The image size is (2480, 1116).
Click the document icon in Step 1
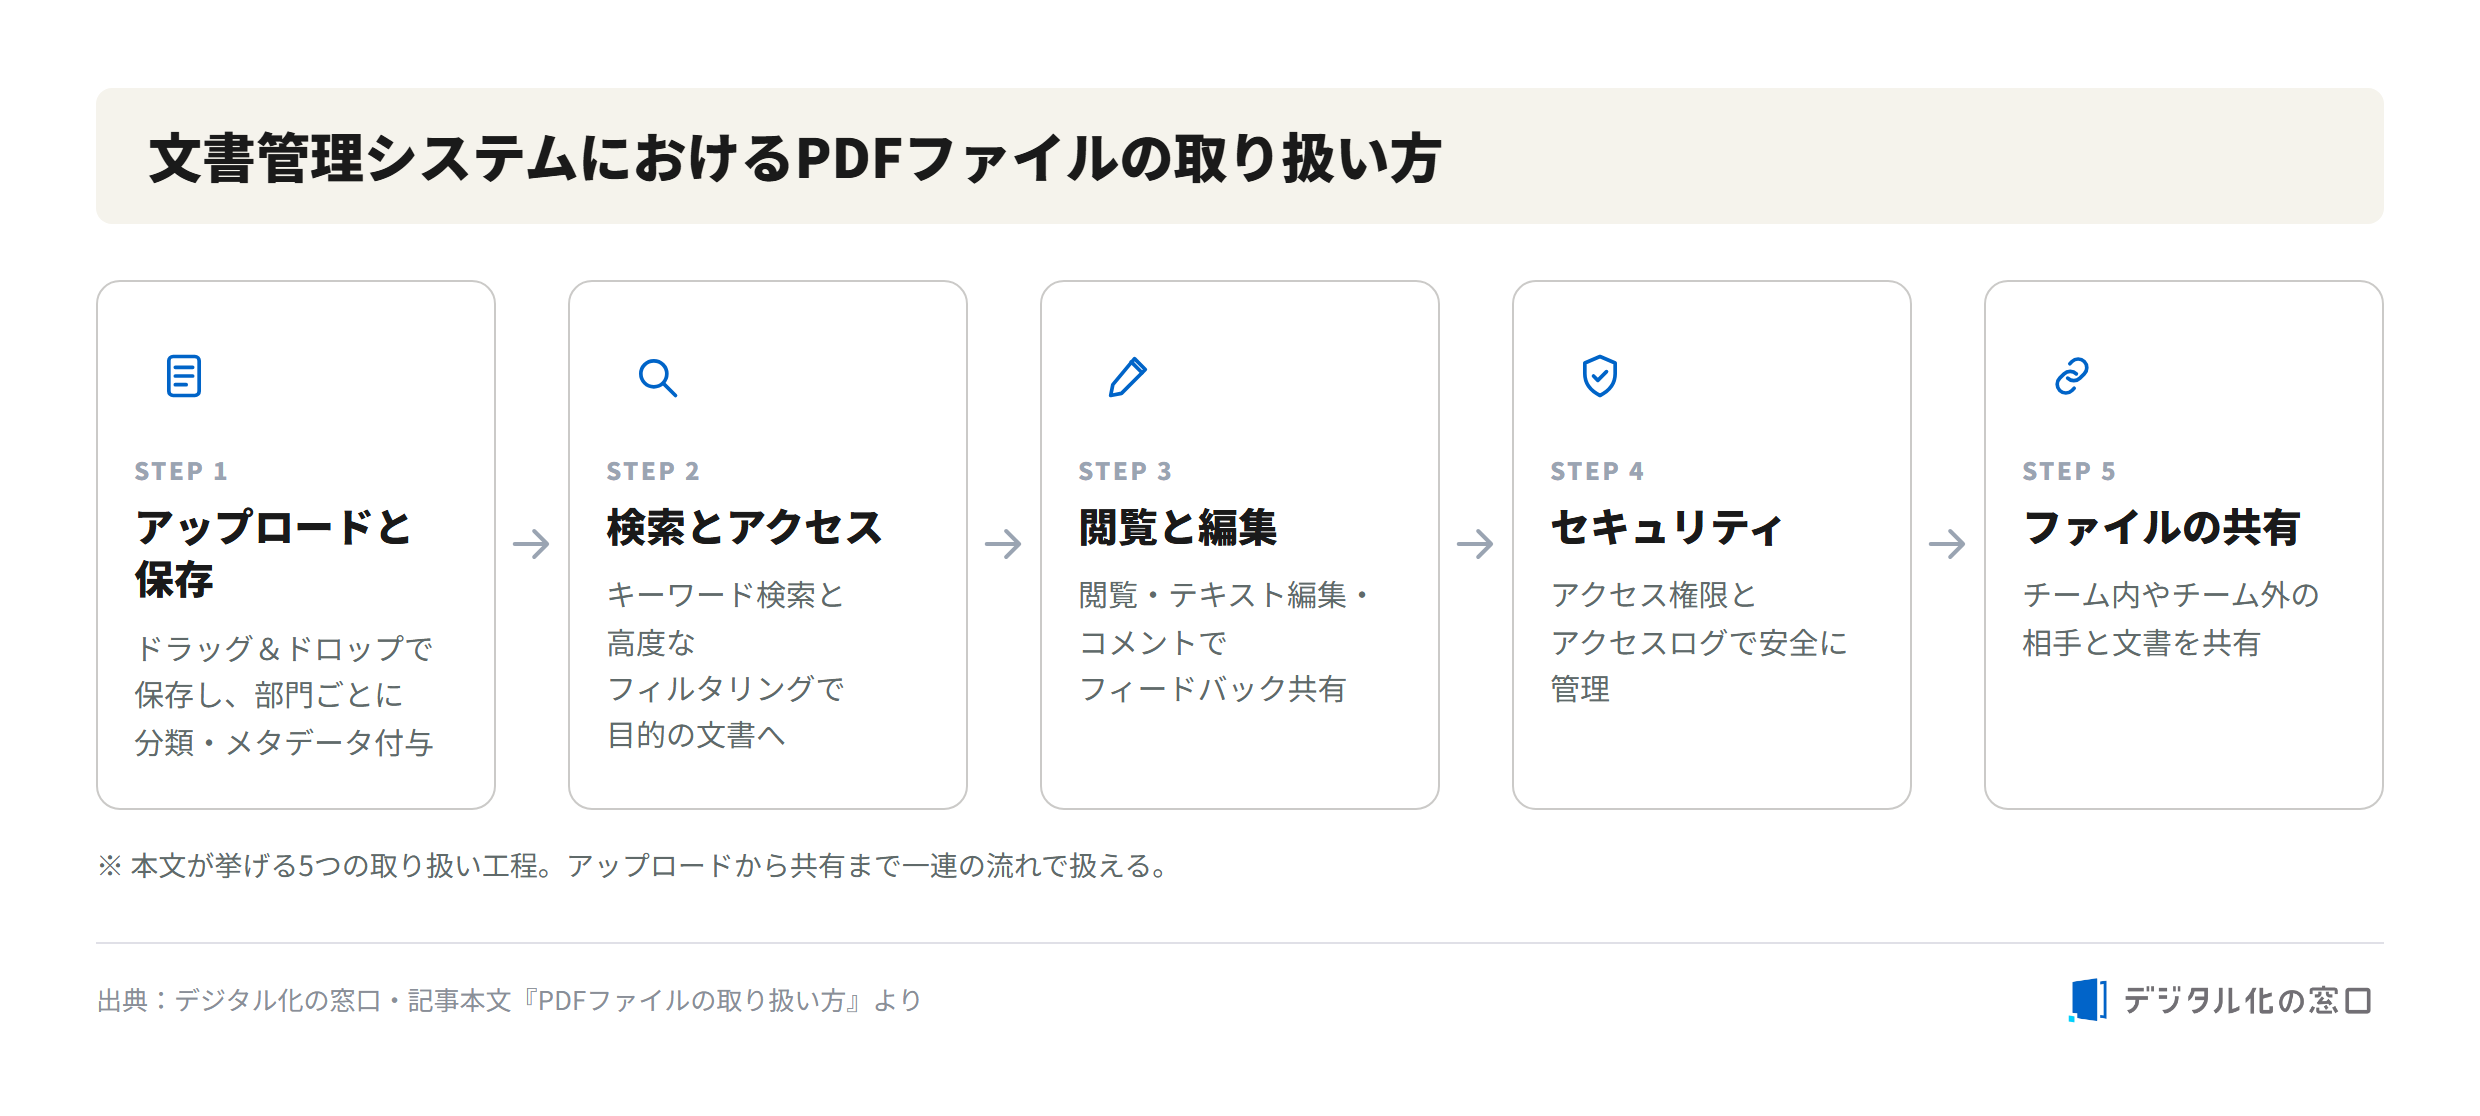pyautogui.click(x=184, y=377)
